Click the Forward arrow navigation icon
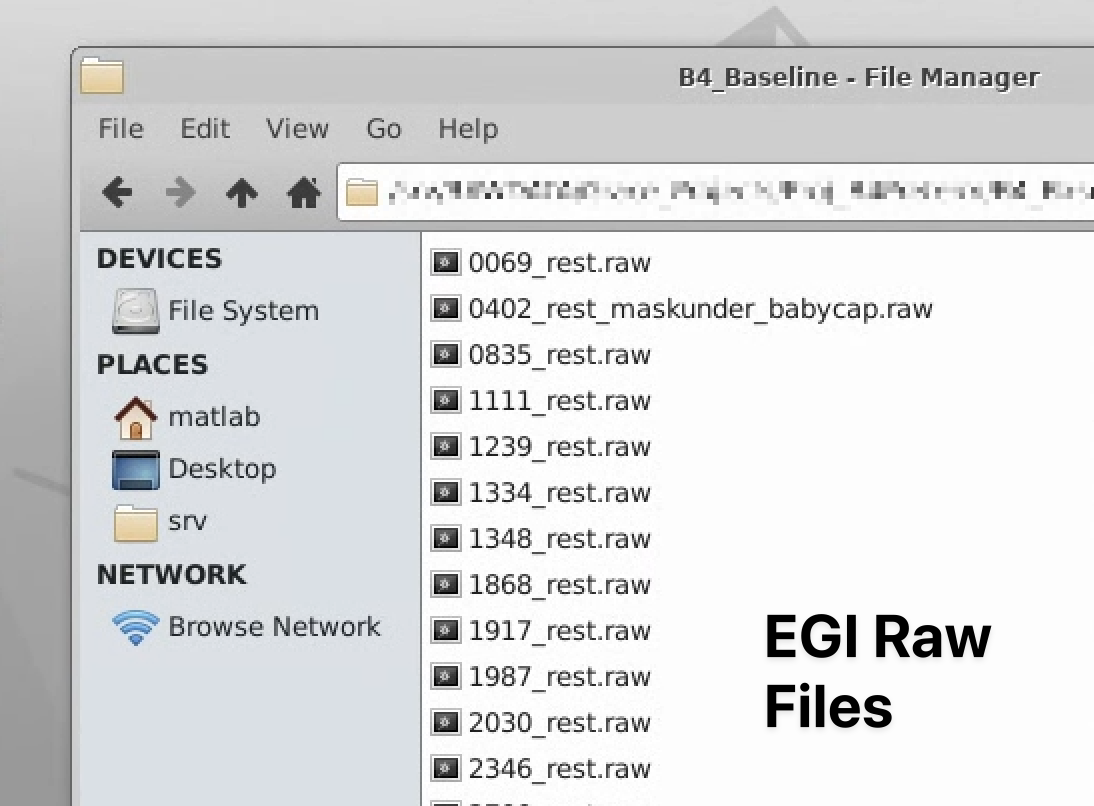This screenshot has height=806, width=1094. (x=180, y=192)
